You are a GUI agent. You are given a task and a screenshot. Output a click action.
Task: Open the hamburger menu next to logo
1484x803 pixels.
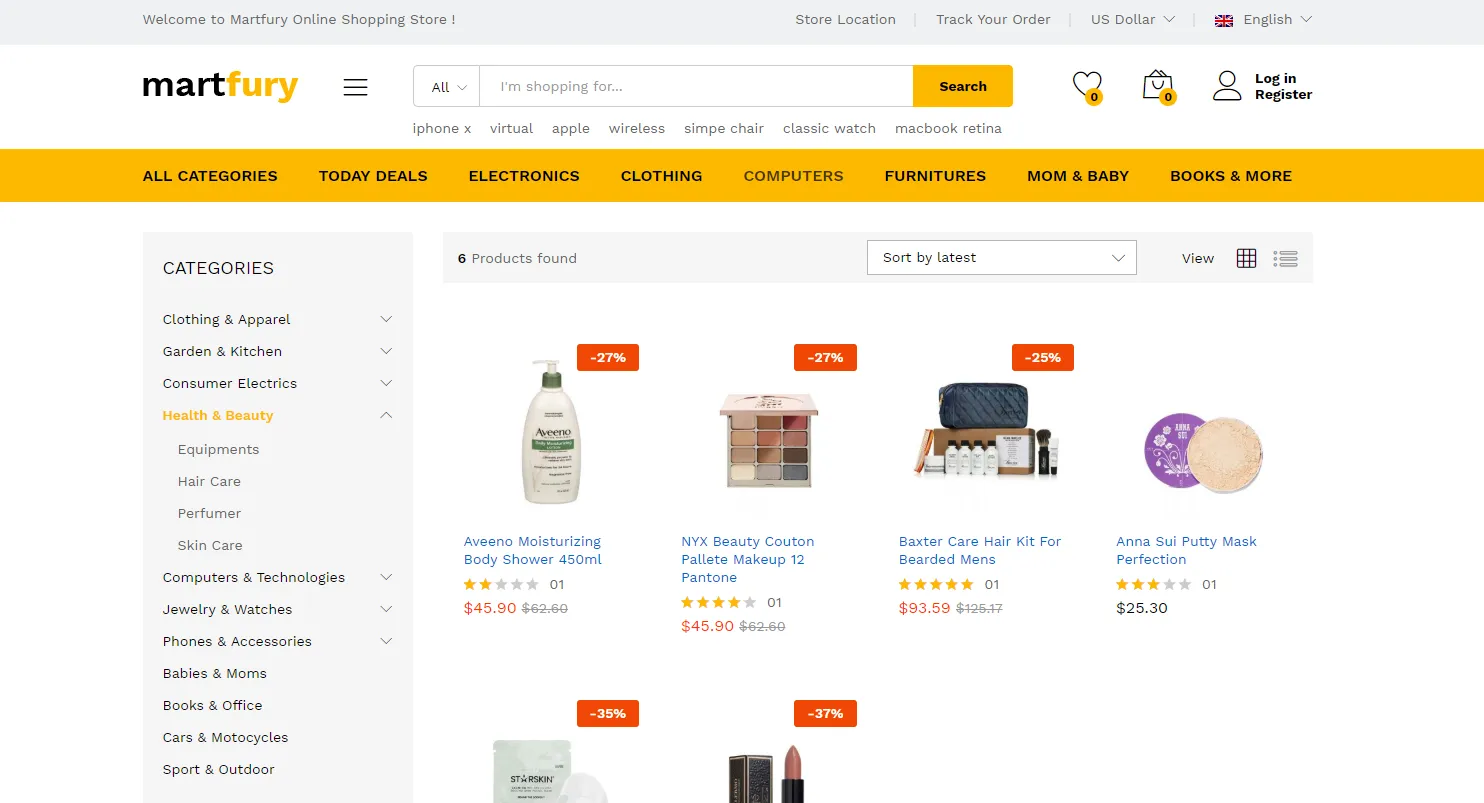point(355,87)
